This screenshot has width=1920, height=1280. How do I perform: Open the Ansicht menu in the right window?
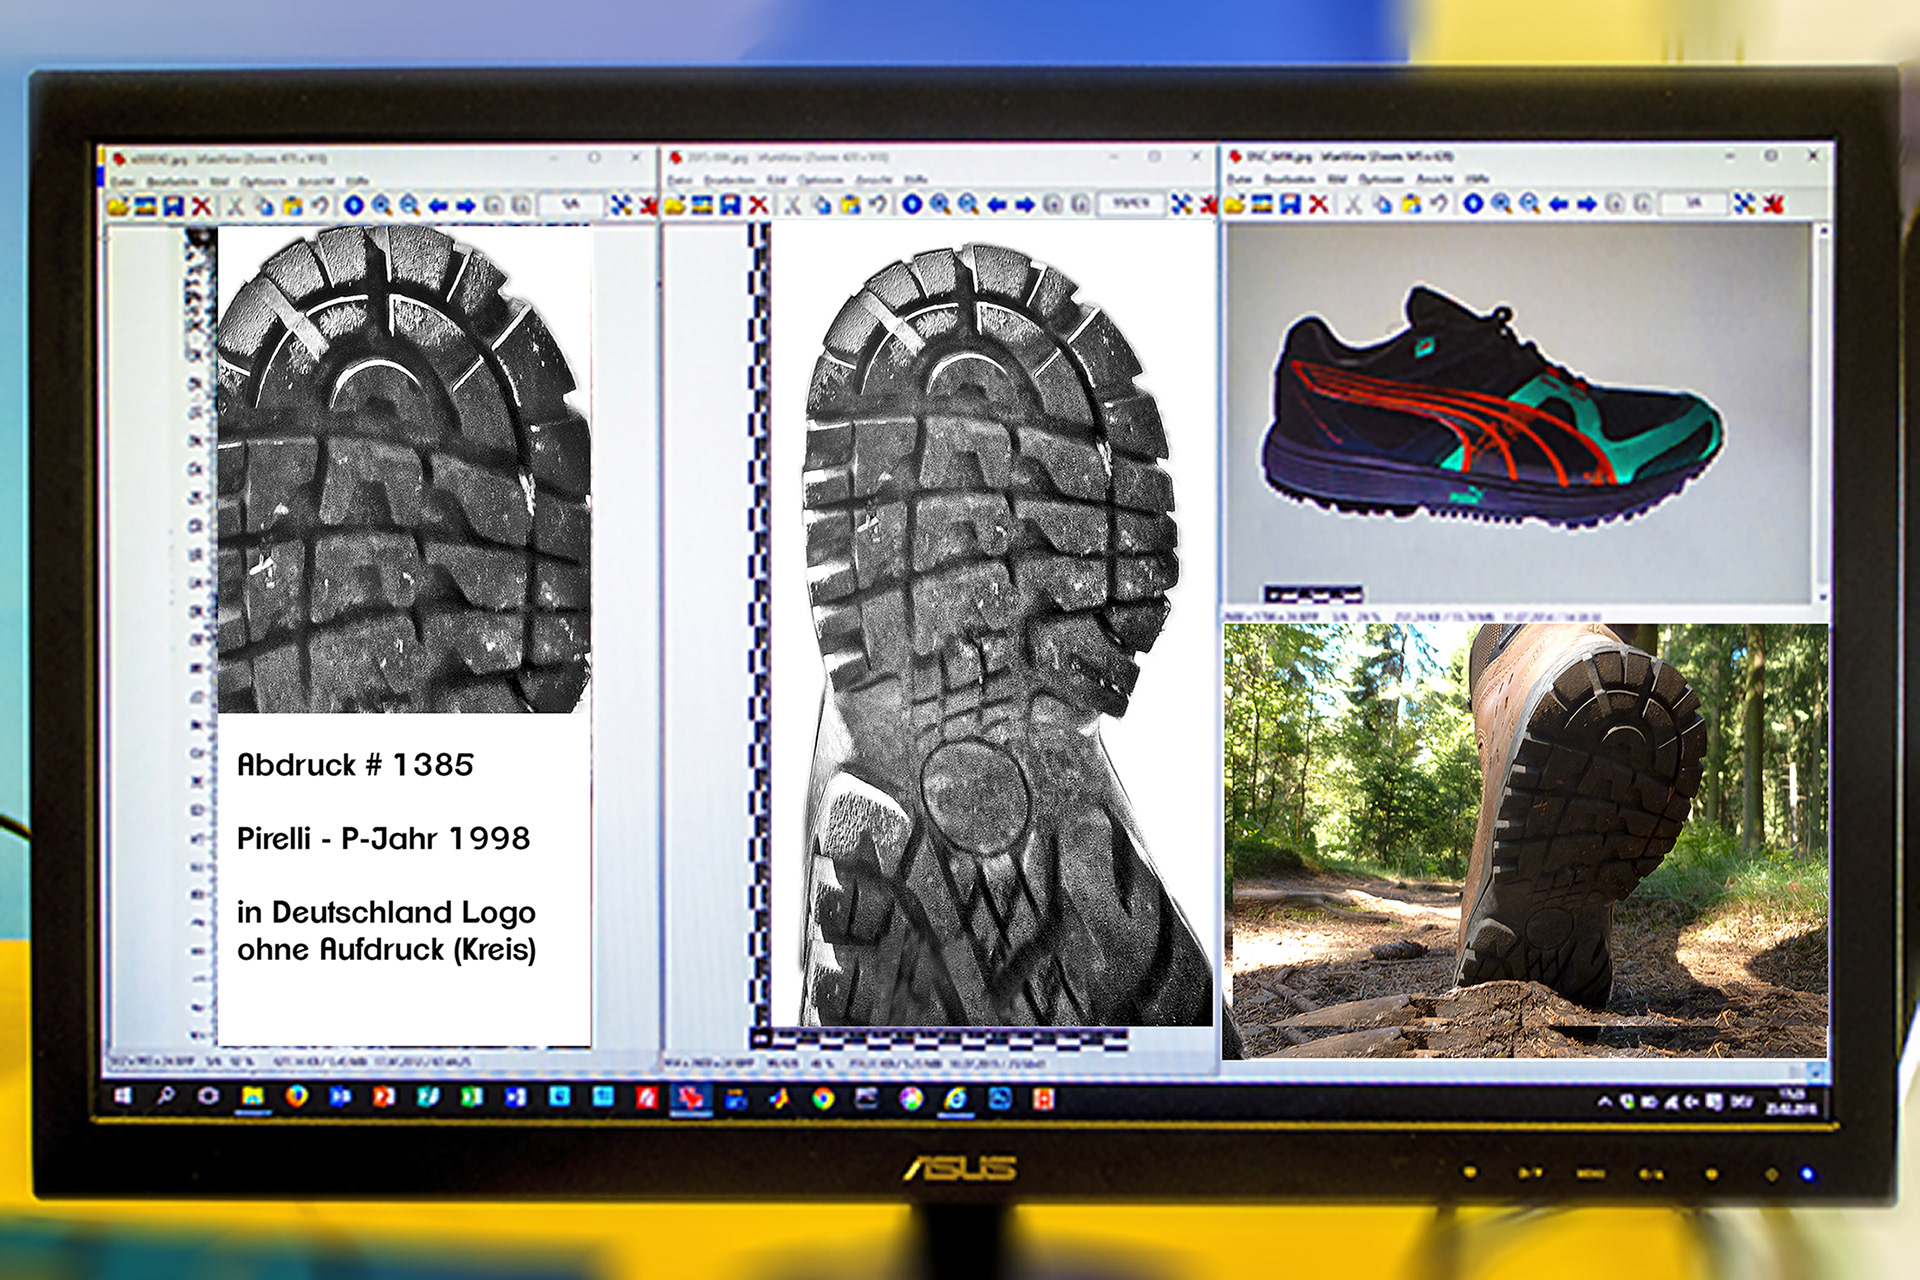(1435, 178)
